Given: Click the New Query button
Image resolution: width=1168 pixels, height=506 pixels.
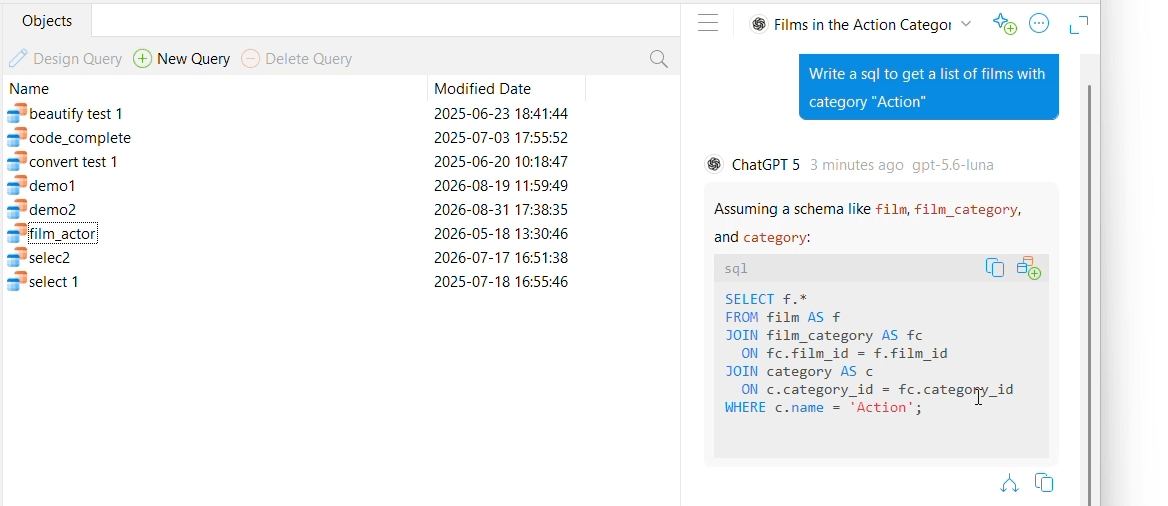Looking at the screenshot, I should pos(181,59).
